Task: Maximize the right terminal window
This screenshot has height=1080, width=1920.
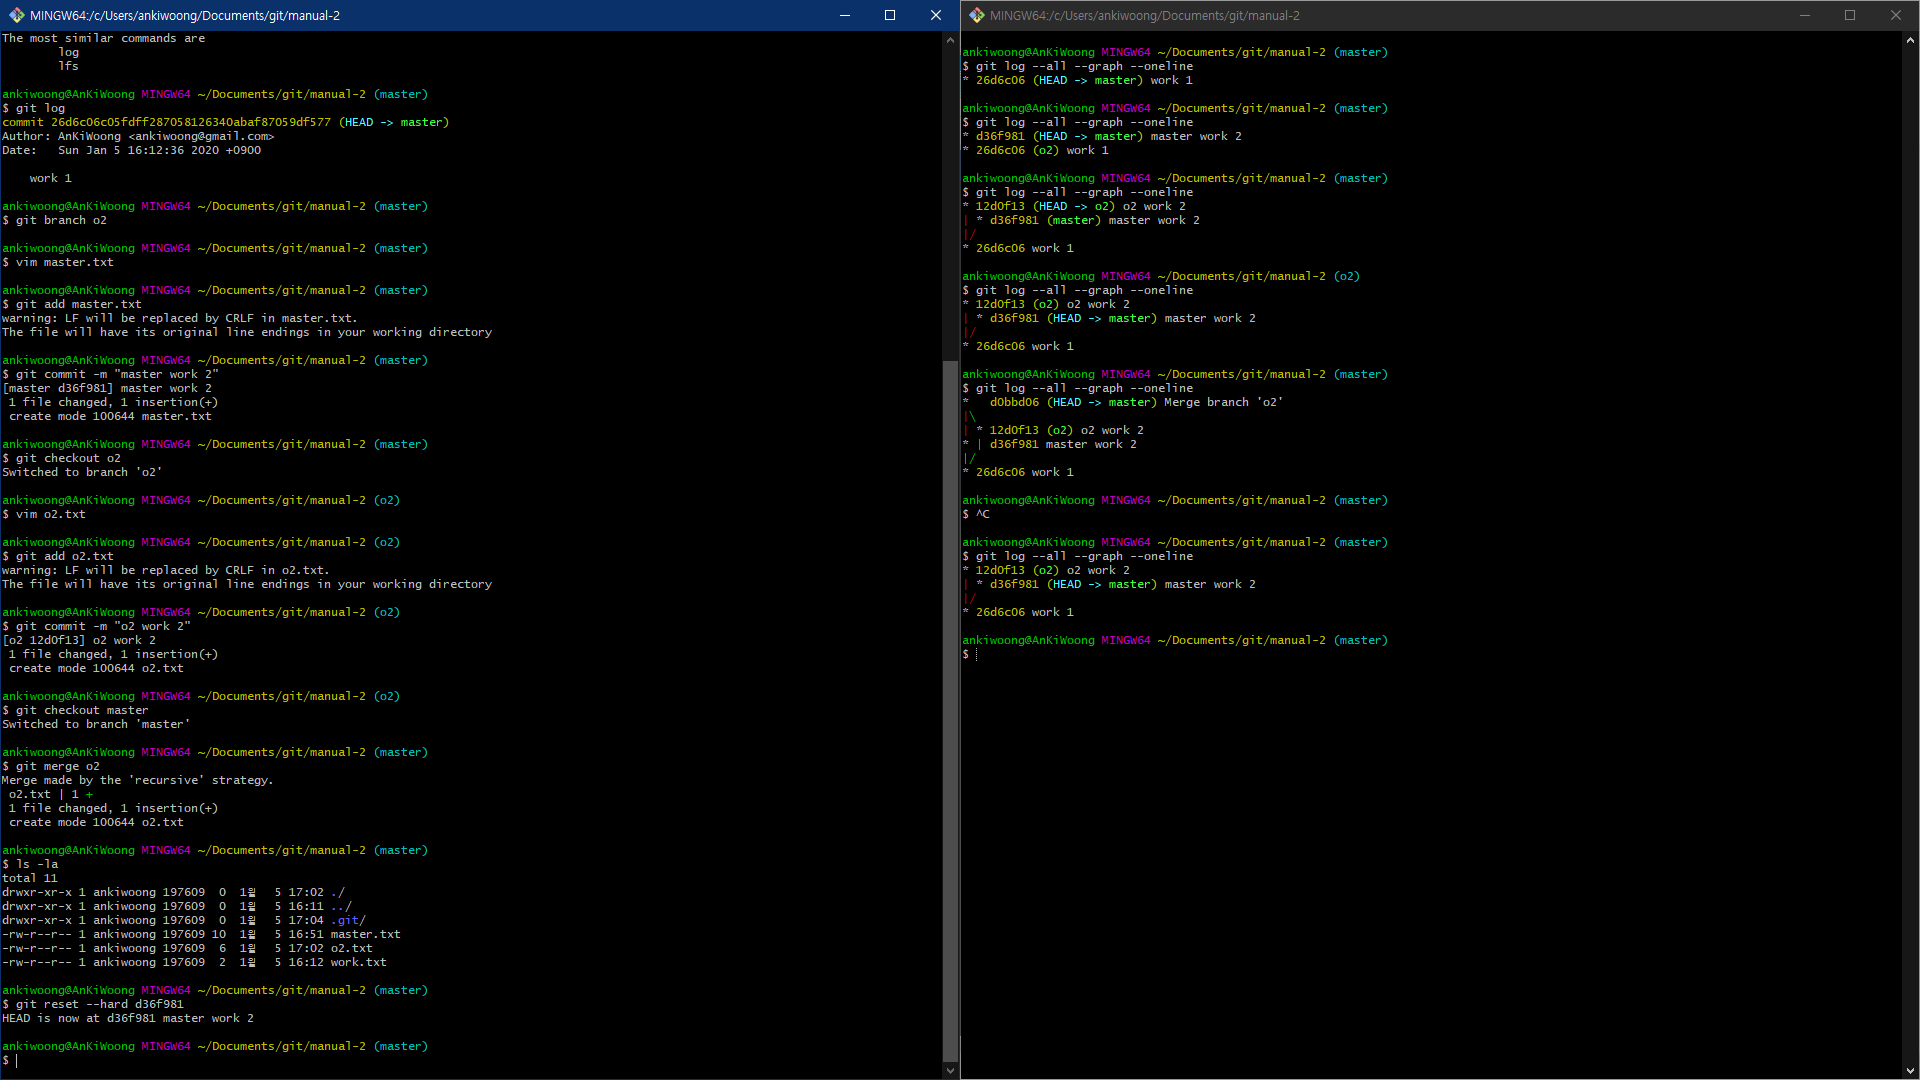Action: [1850, 15]
